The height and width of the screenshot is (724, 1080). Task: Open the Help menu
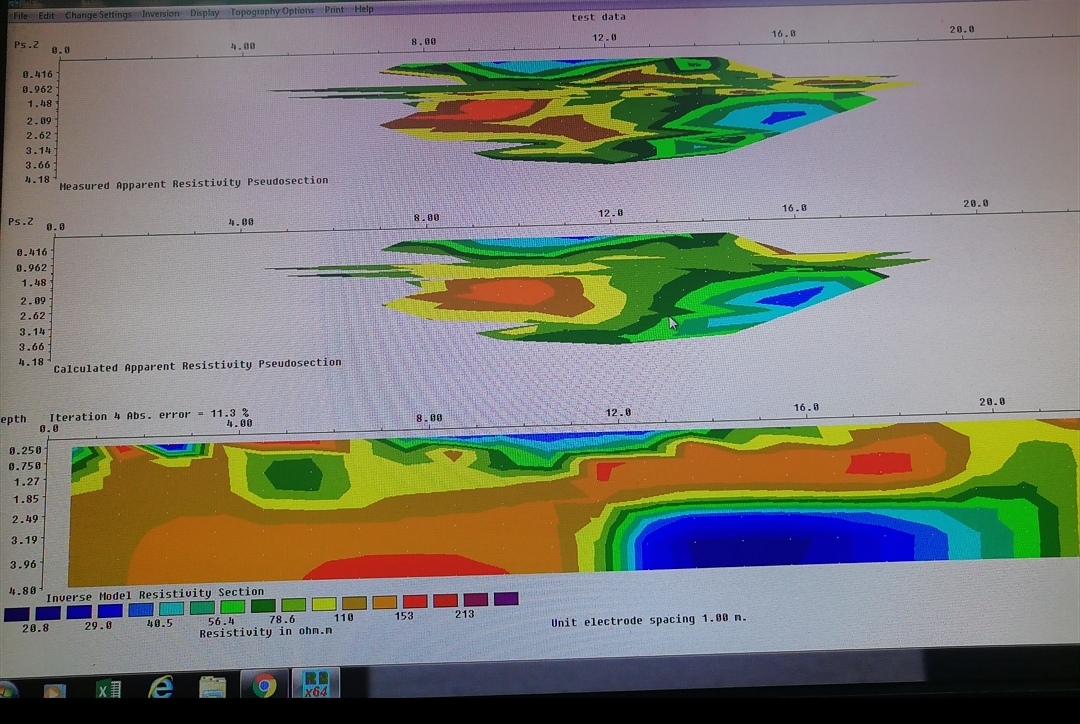364,9
